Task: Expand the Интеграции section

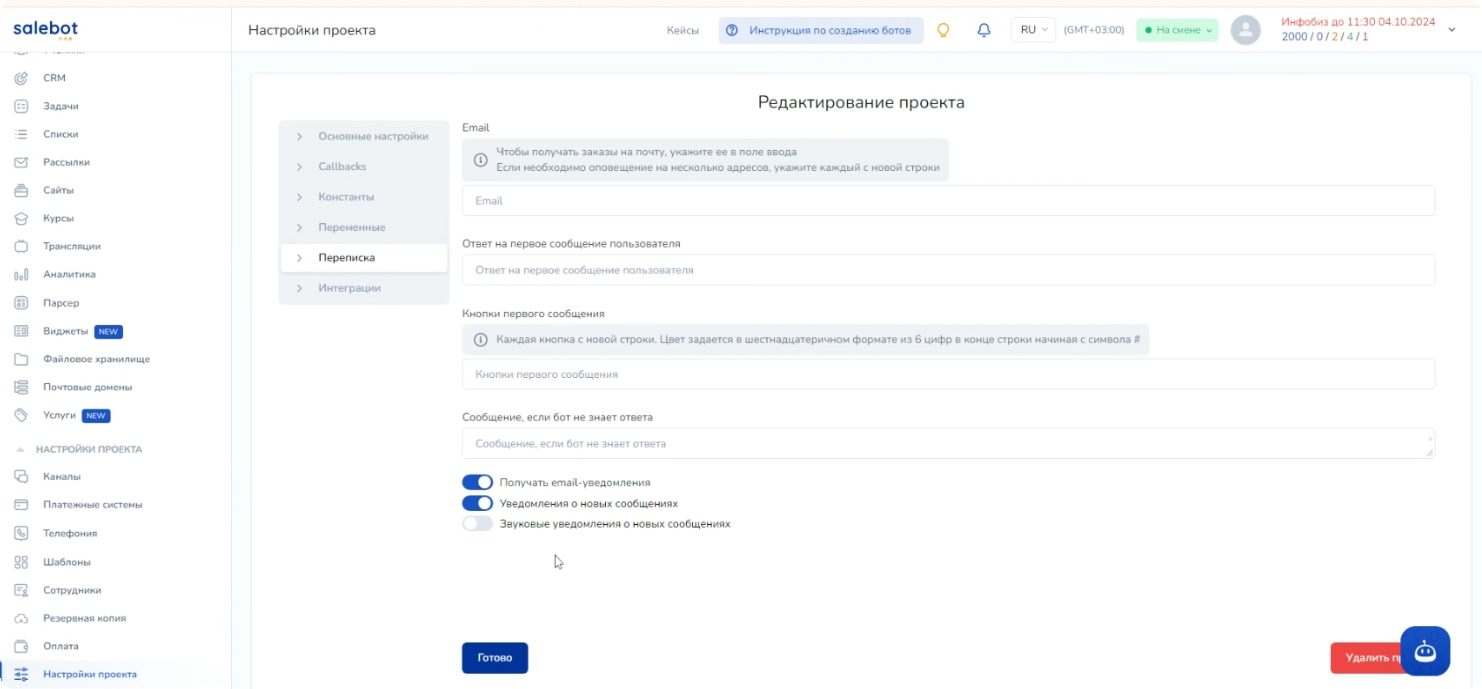Action: coord(364,288)
